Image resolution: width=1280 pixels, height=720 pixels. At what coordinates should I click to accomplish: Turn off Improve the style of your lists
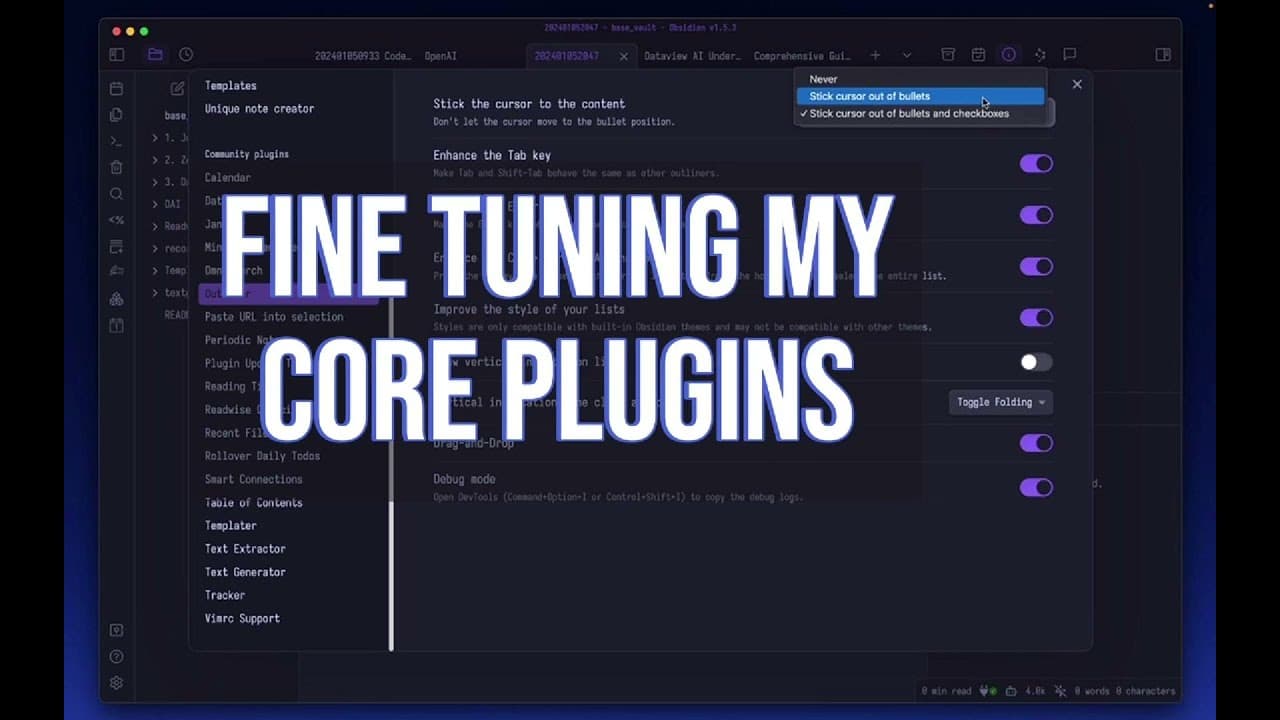(x=1036, y=317)
